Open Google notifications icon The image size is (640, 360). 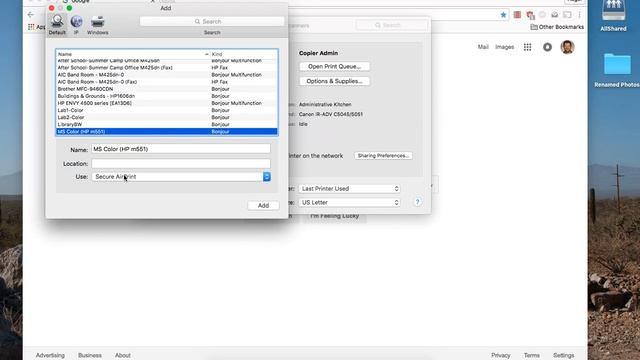click(x=547, y=47)
